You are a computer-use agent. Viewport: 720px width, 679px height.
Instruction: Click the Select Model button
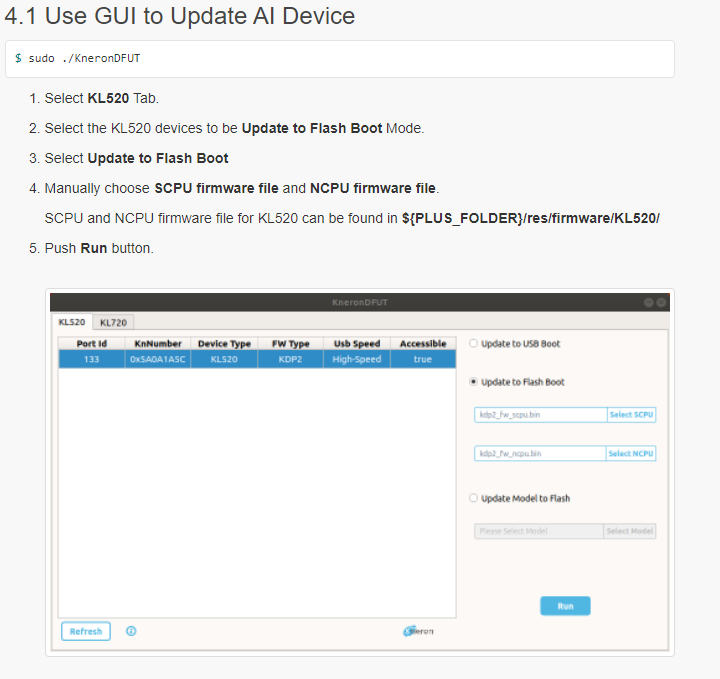[x=630, y=531]
